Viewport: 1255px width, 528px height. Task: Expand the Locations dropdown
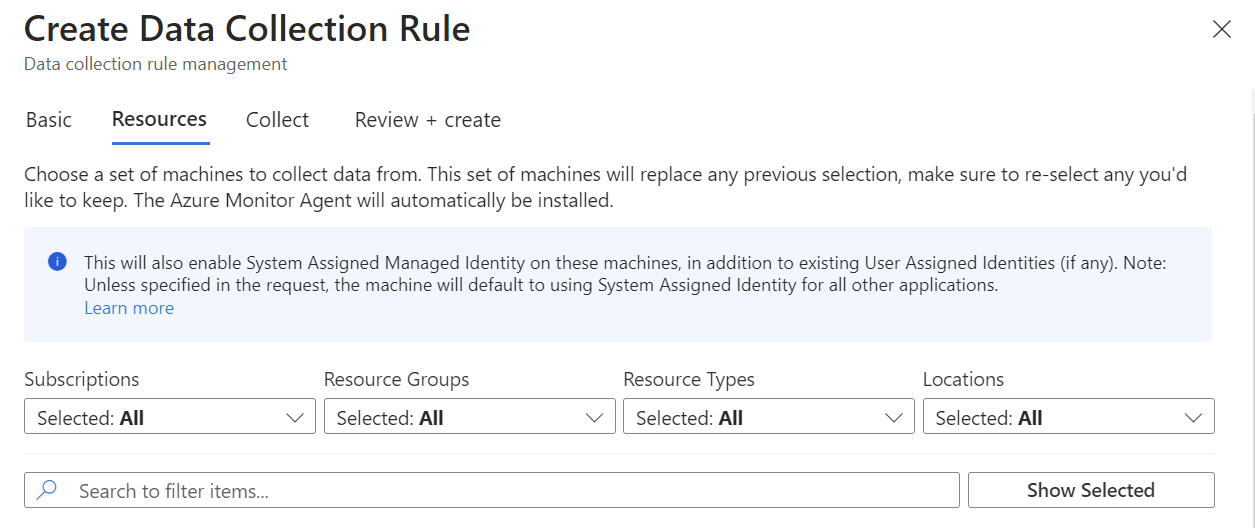coord(1059,417)
